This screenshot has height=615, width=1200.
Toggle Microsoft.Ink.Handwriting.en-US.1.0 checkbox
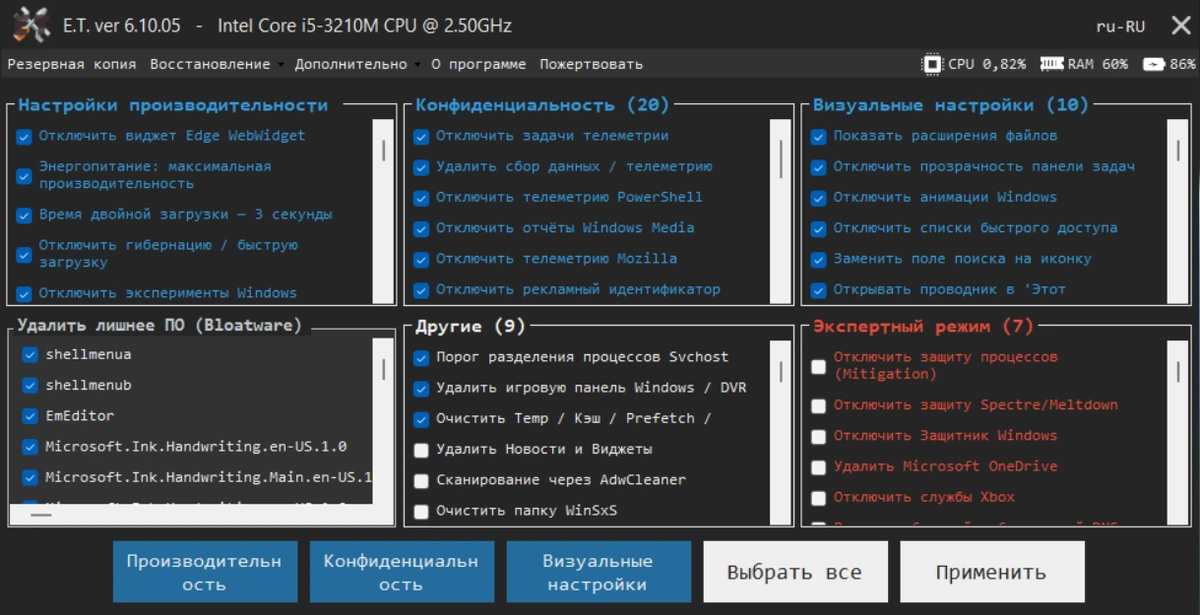pos(30,447)
